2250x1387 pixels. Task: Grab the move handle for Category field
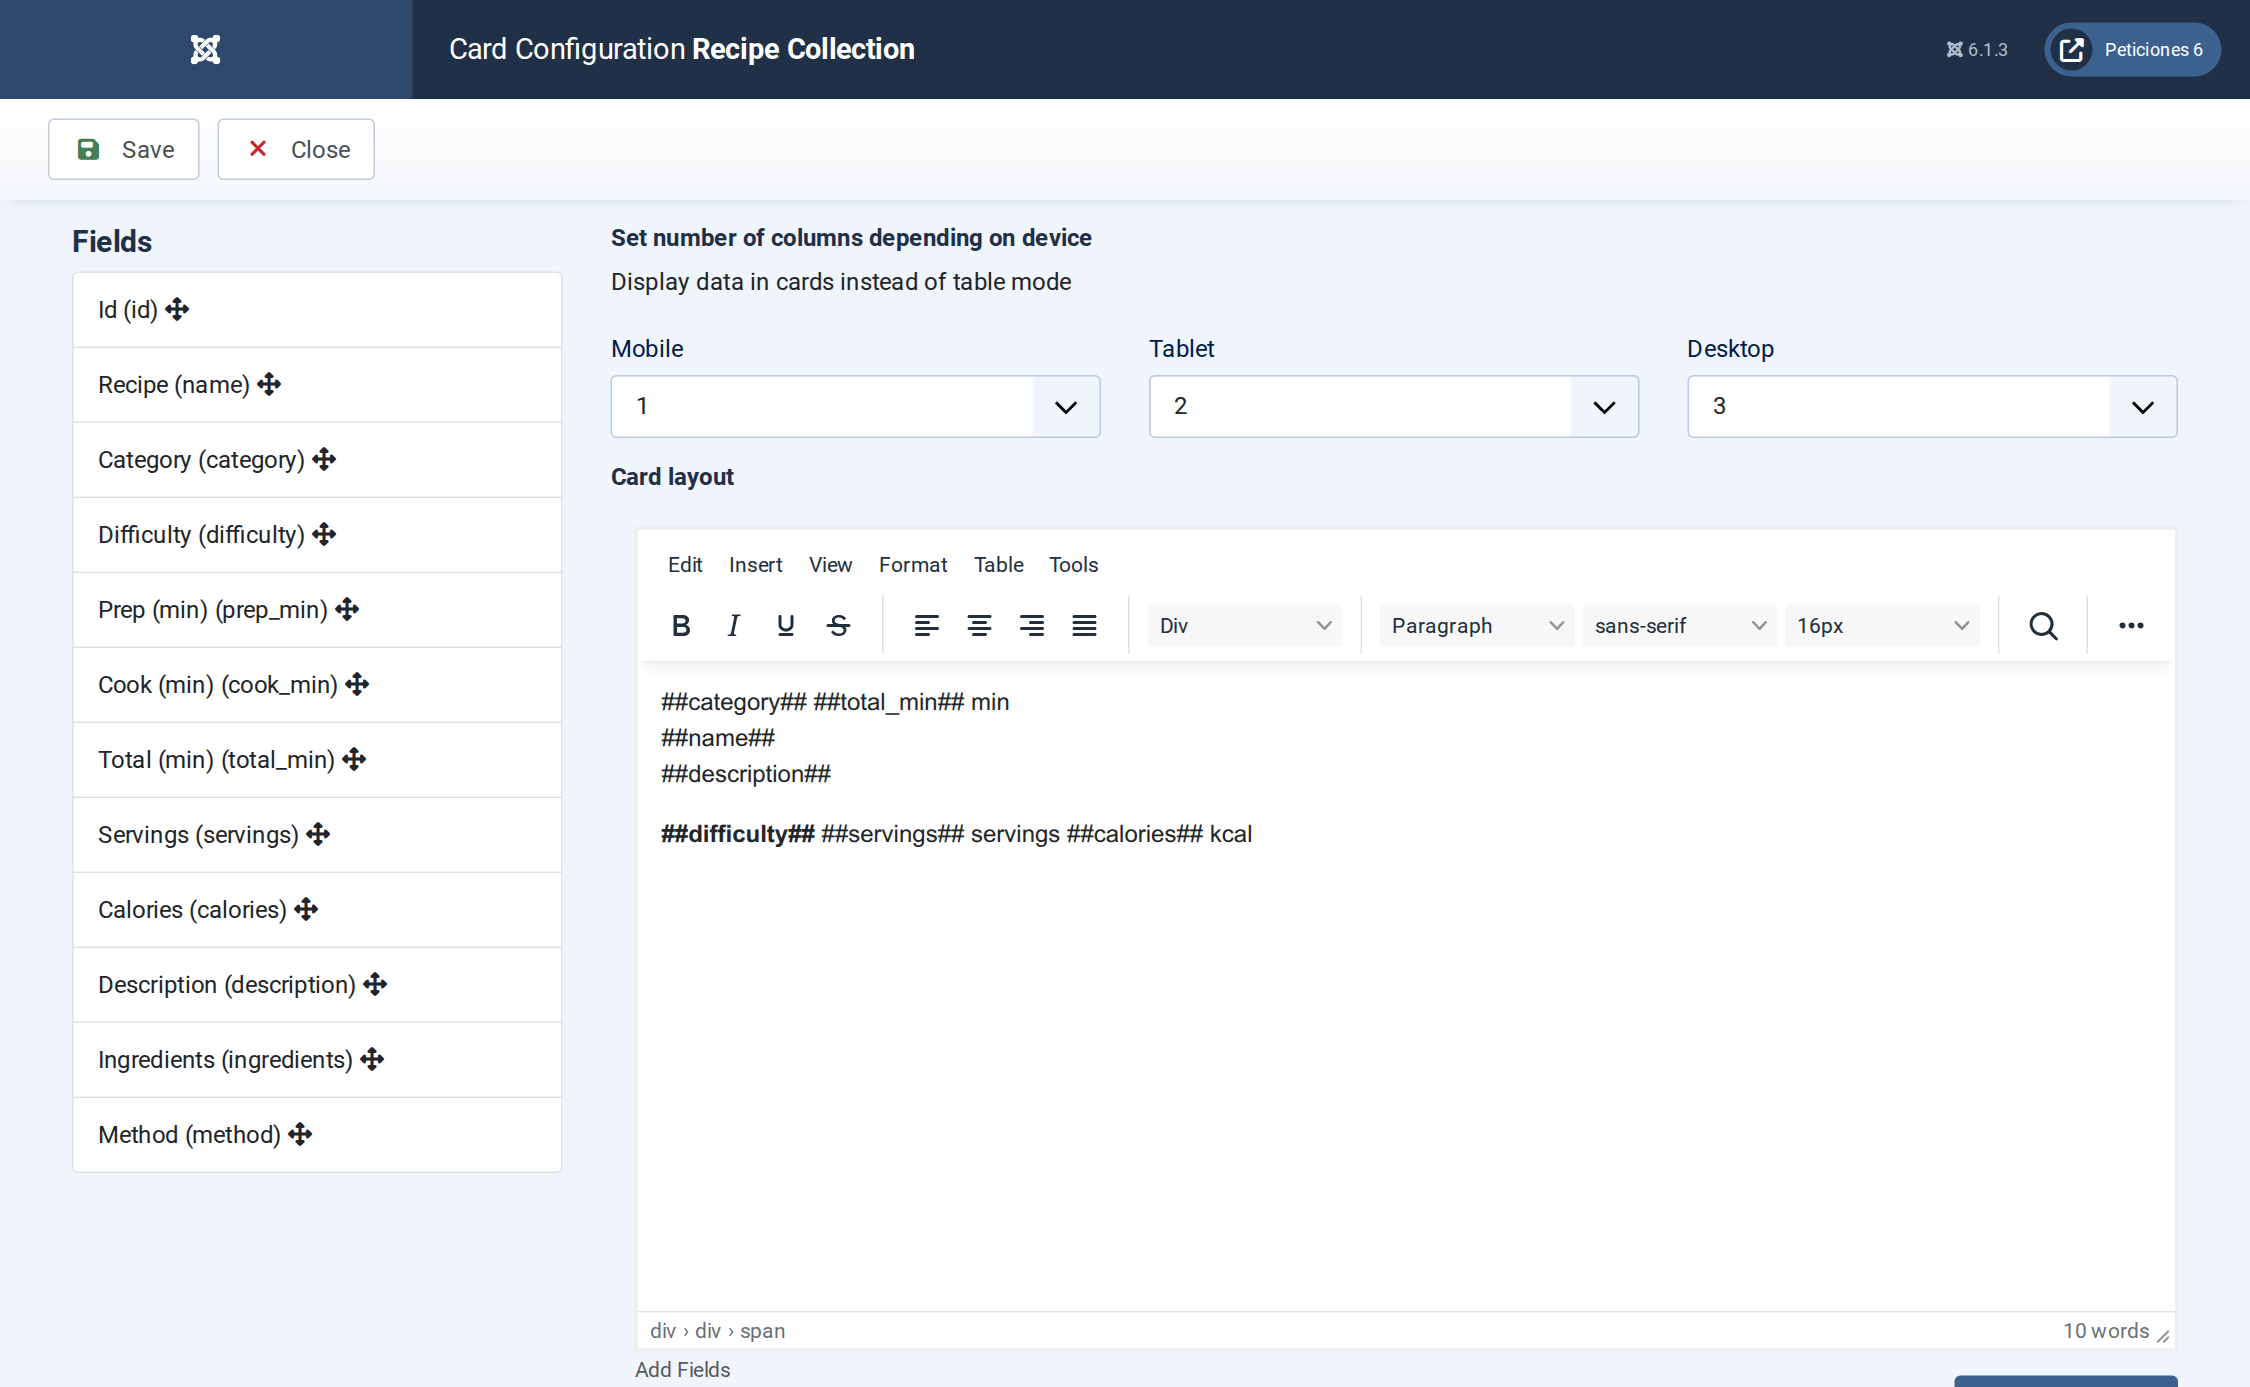(324, 459)
